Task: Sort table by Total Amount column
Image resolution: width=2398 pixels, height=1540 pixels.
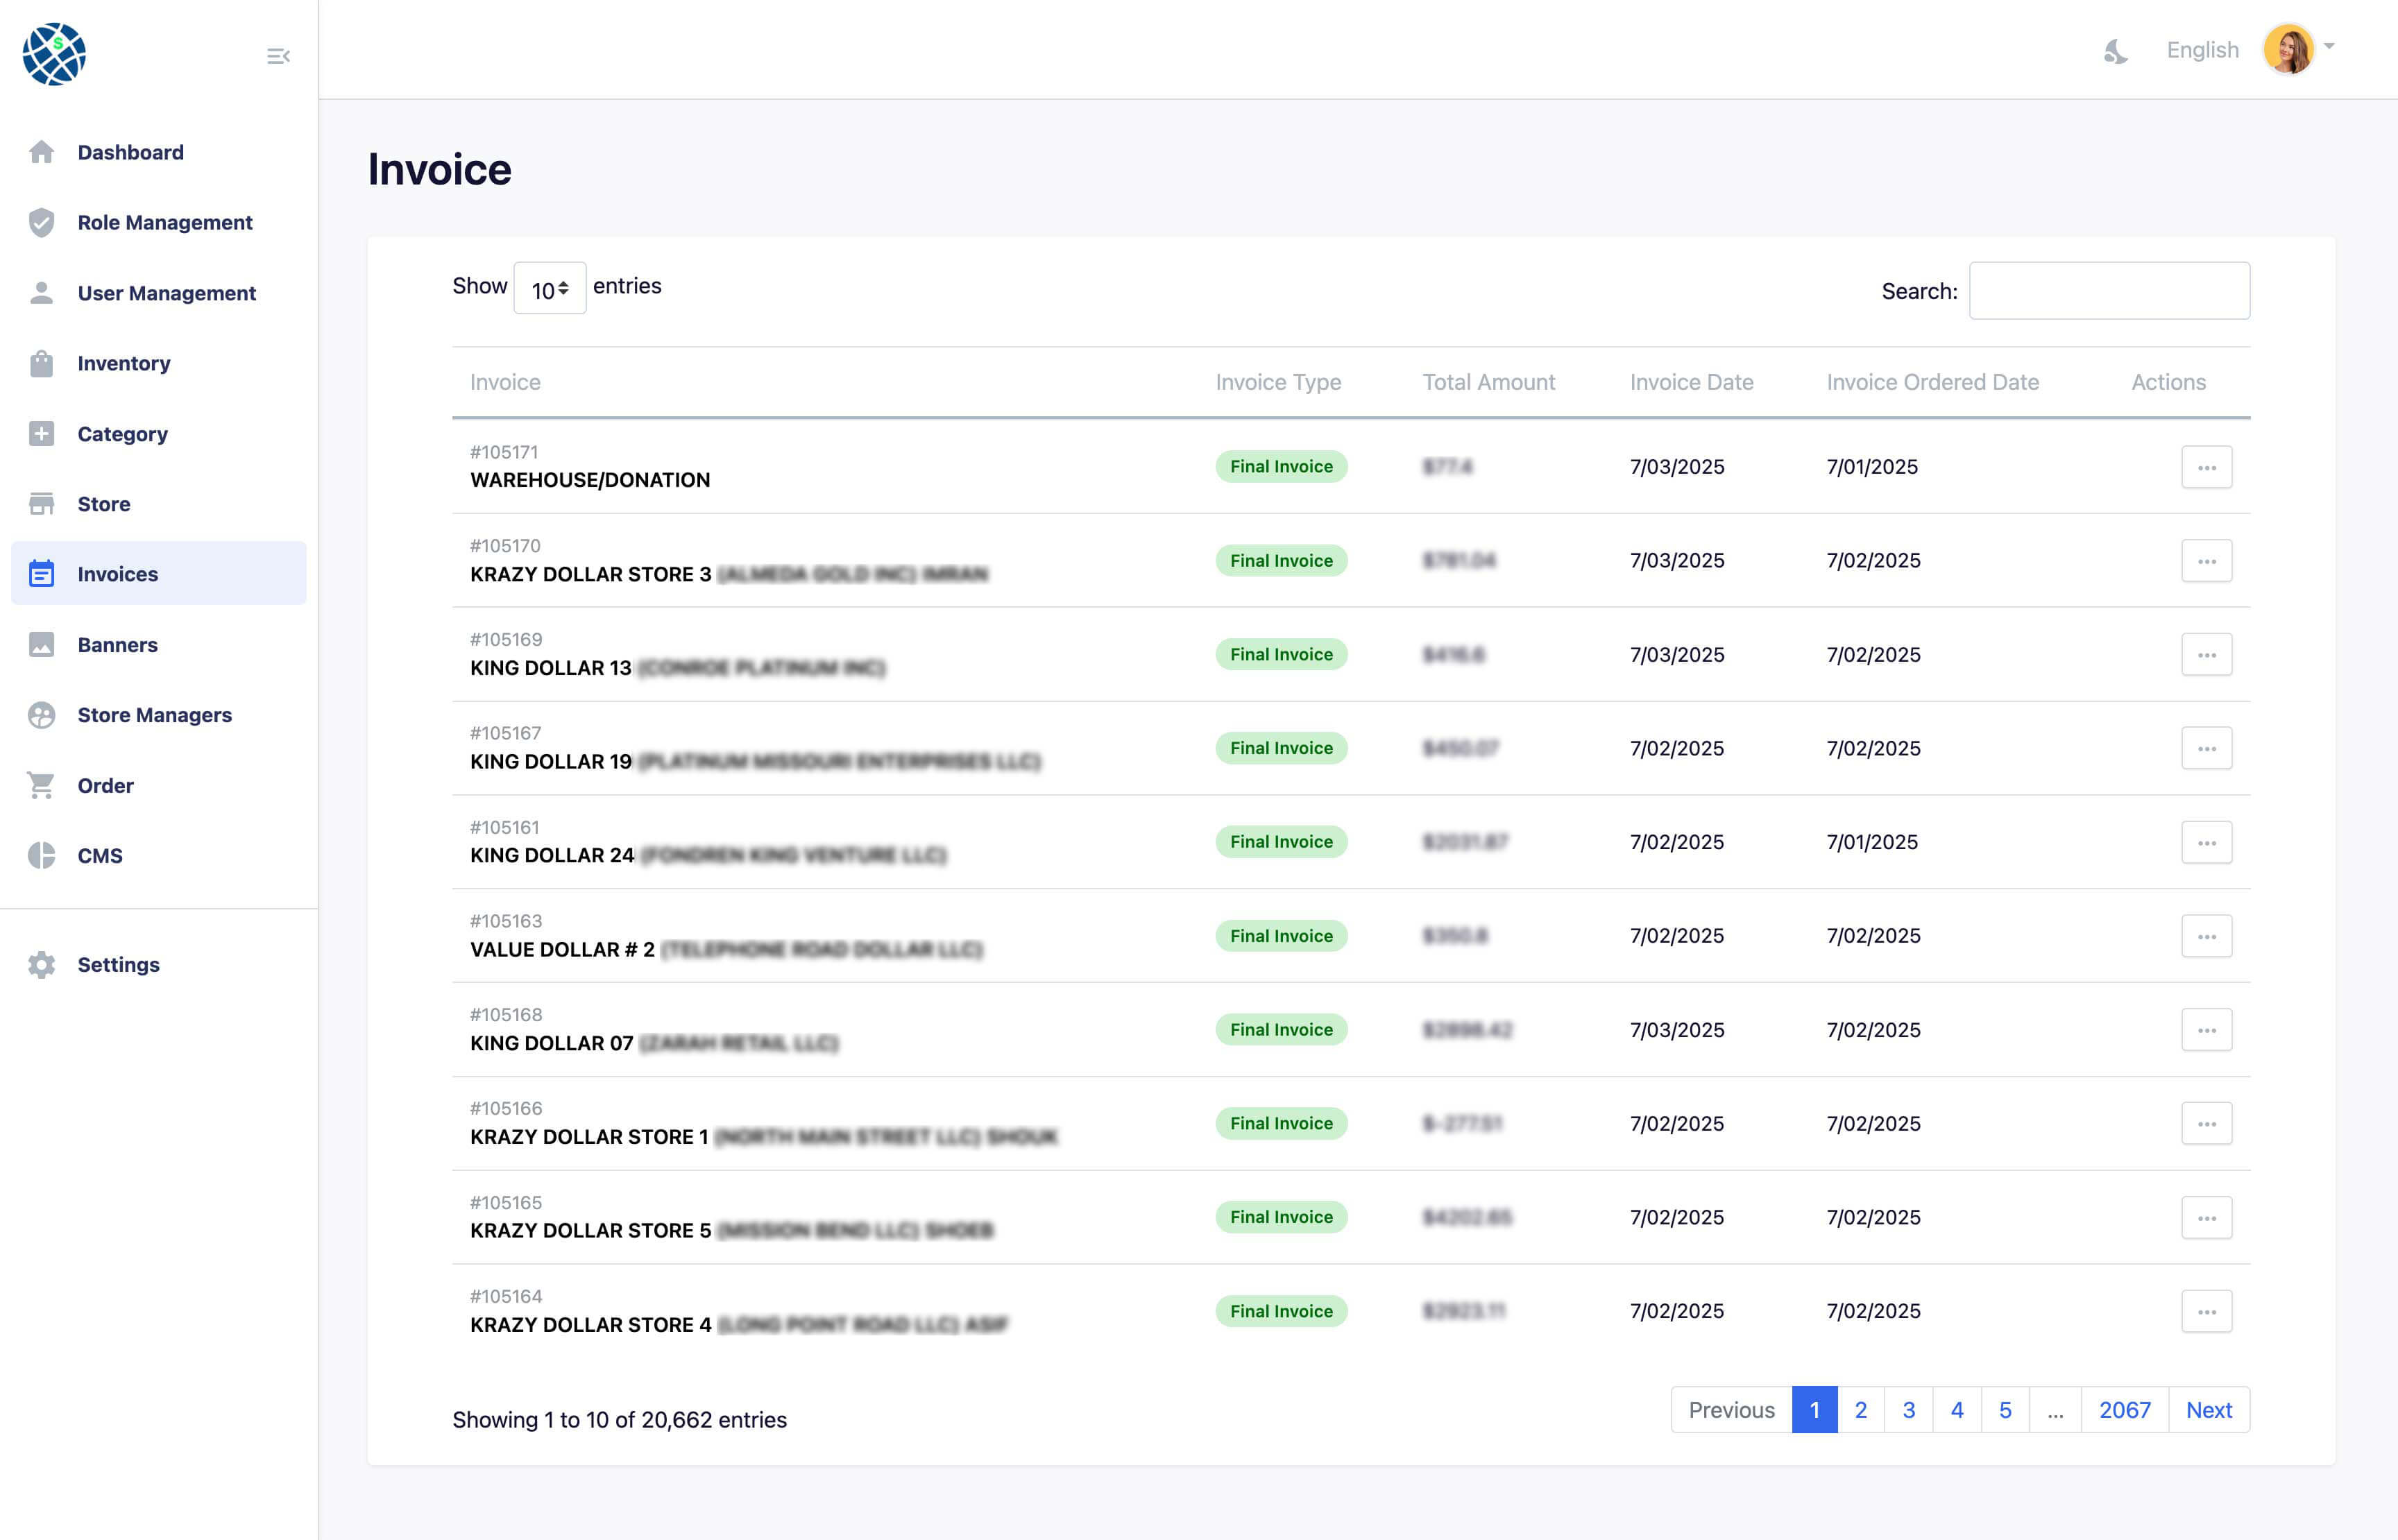Action: coord(1488,382)
